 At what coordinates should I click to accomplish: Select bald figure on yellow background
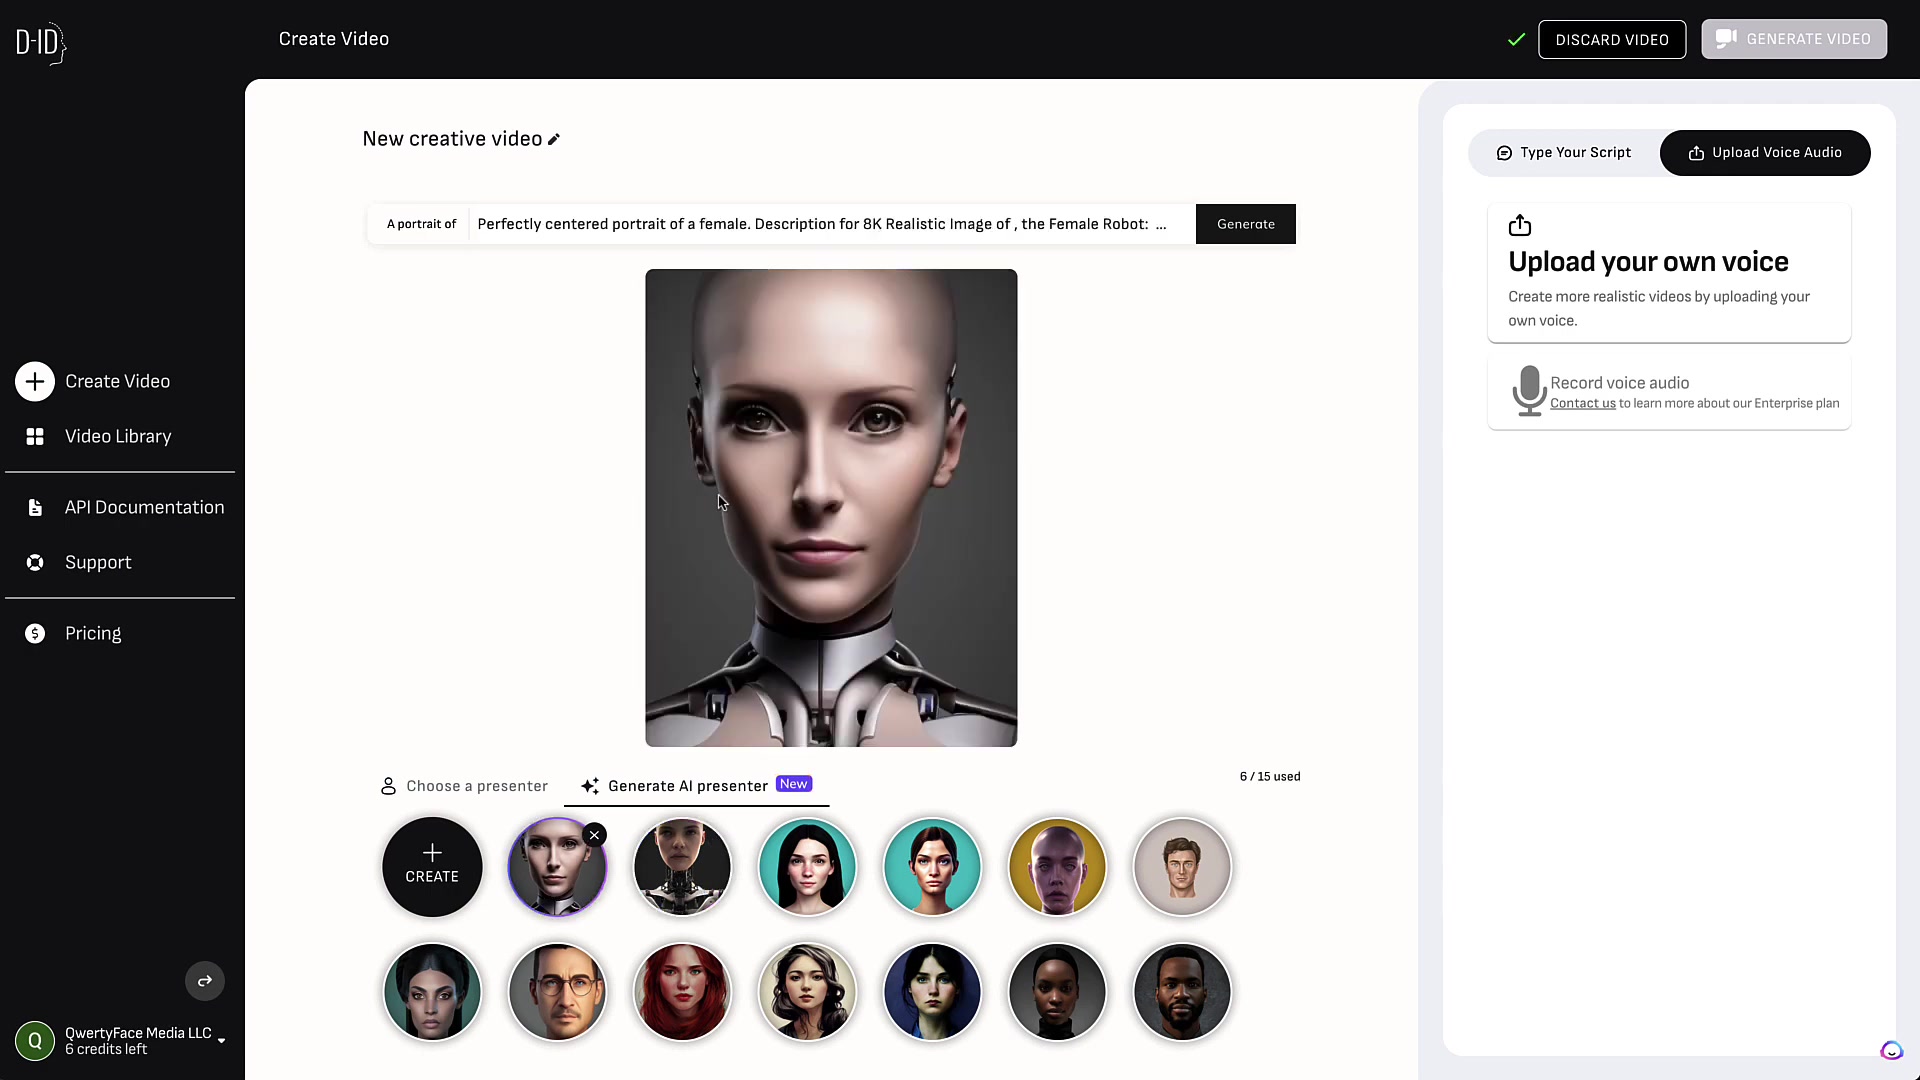[1057, 867]
